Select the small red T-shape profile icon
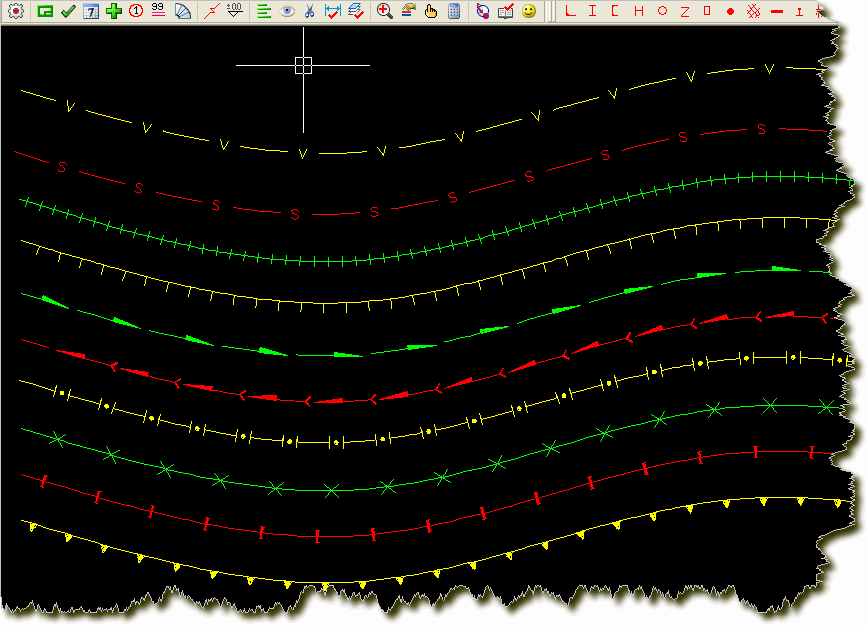867x625 pixels. 799,12
